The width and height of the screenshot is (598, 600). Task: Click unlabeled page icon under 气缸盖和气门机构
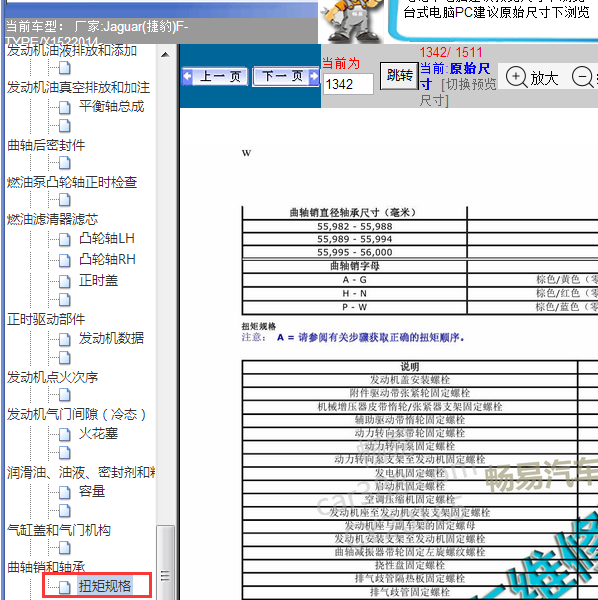(65, 548)
